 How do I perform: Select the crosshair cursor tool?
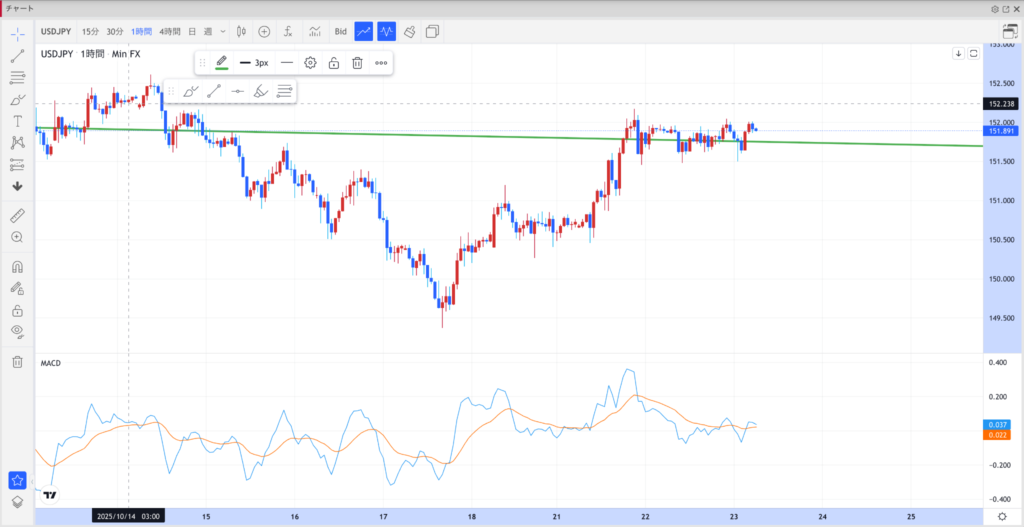pyautogui.click(x=17, y=33)
